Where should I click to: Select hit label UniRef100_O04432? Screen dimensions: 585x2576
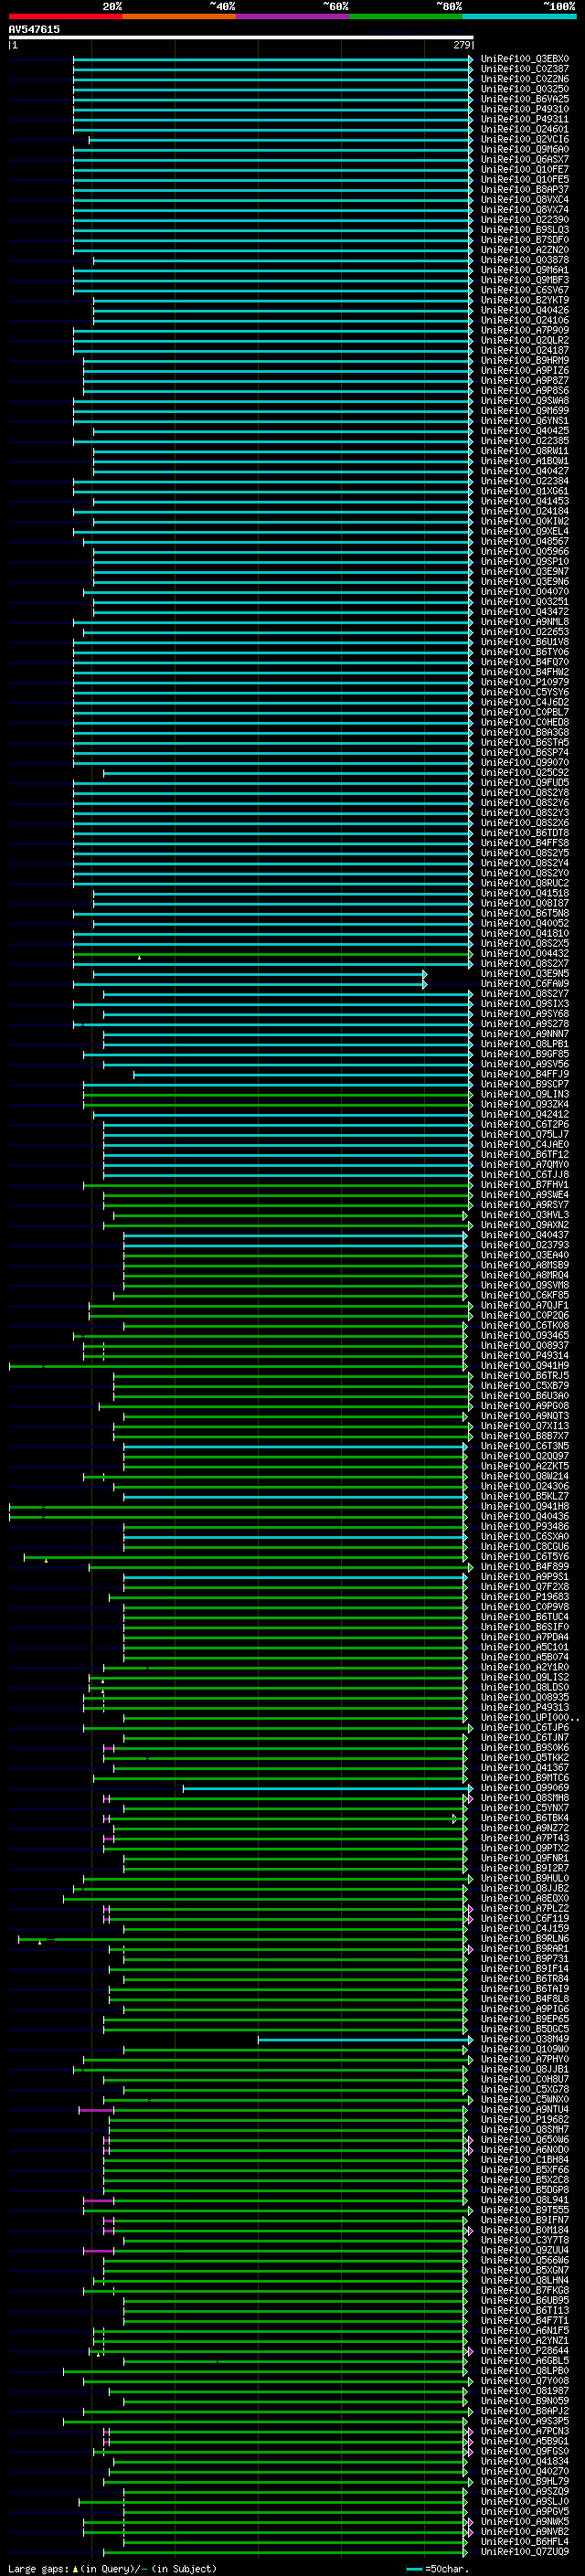524,953
